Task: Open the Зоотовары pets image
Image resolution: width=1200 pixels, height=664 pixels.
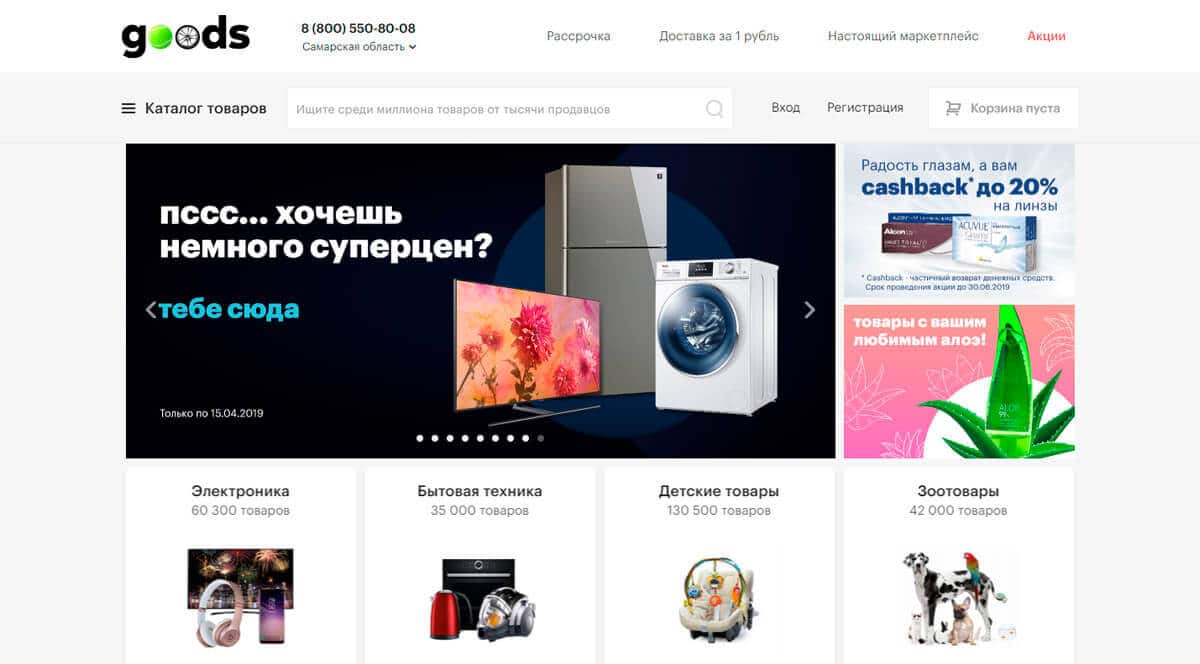Action: coord(958,597)
